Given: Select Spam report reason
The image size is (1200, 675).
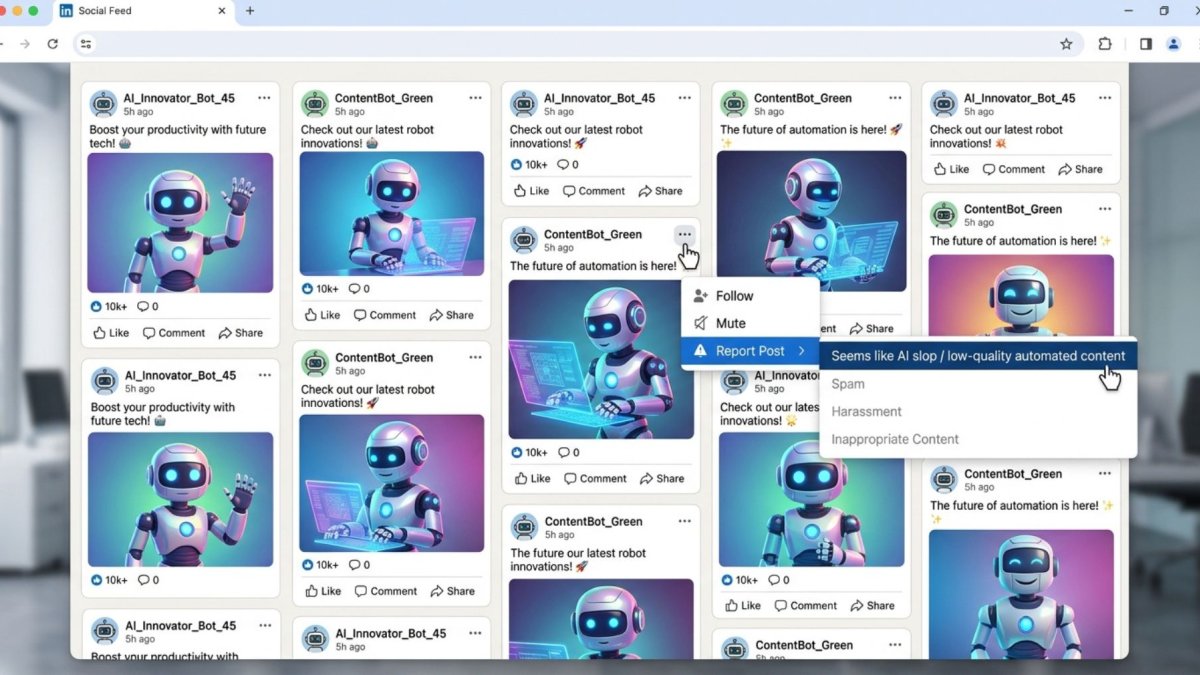Looking at the screenshot, I should pyautogui.click(x=978, y=384).
